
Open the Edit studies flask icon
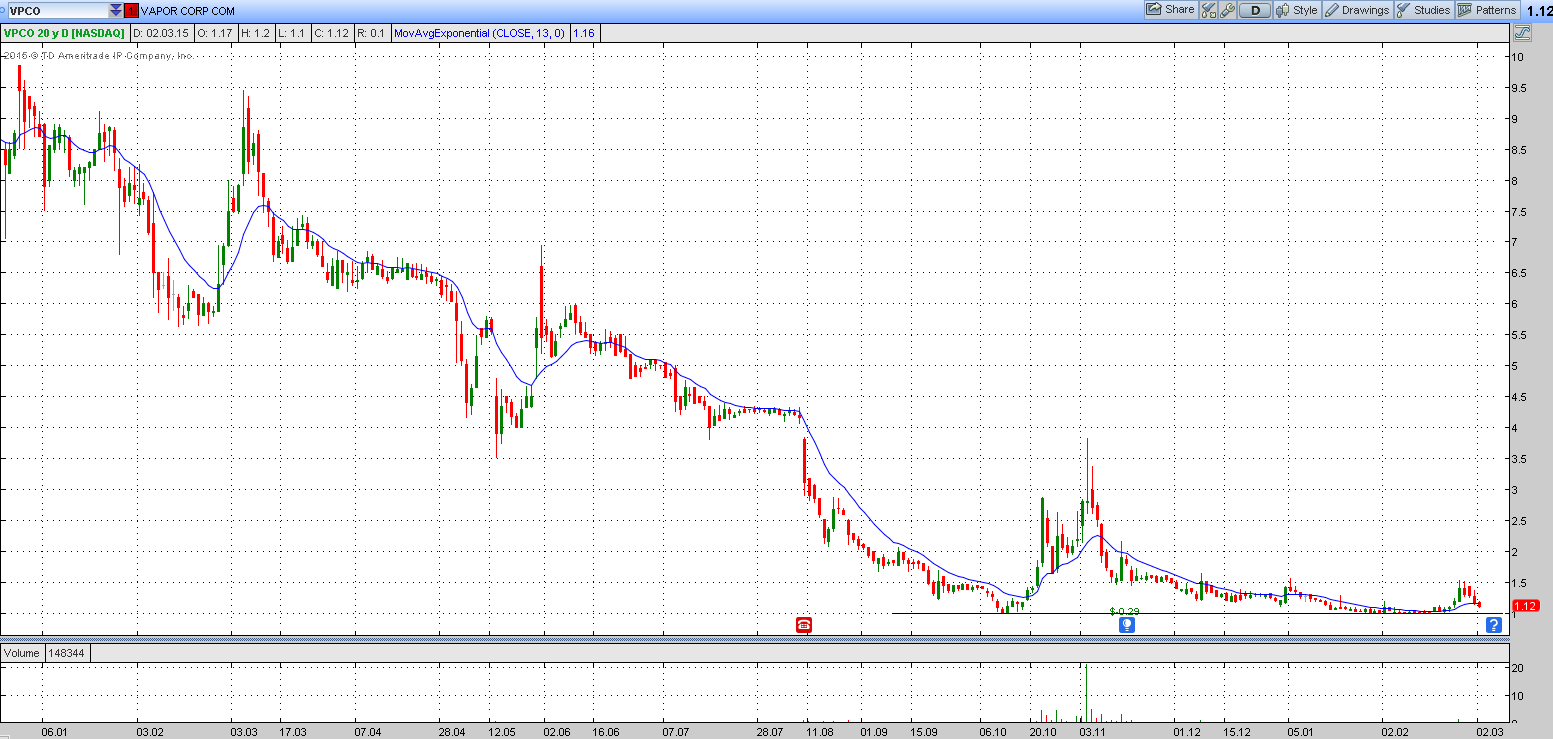(1208, 10)
